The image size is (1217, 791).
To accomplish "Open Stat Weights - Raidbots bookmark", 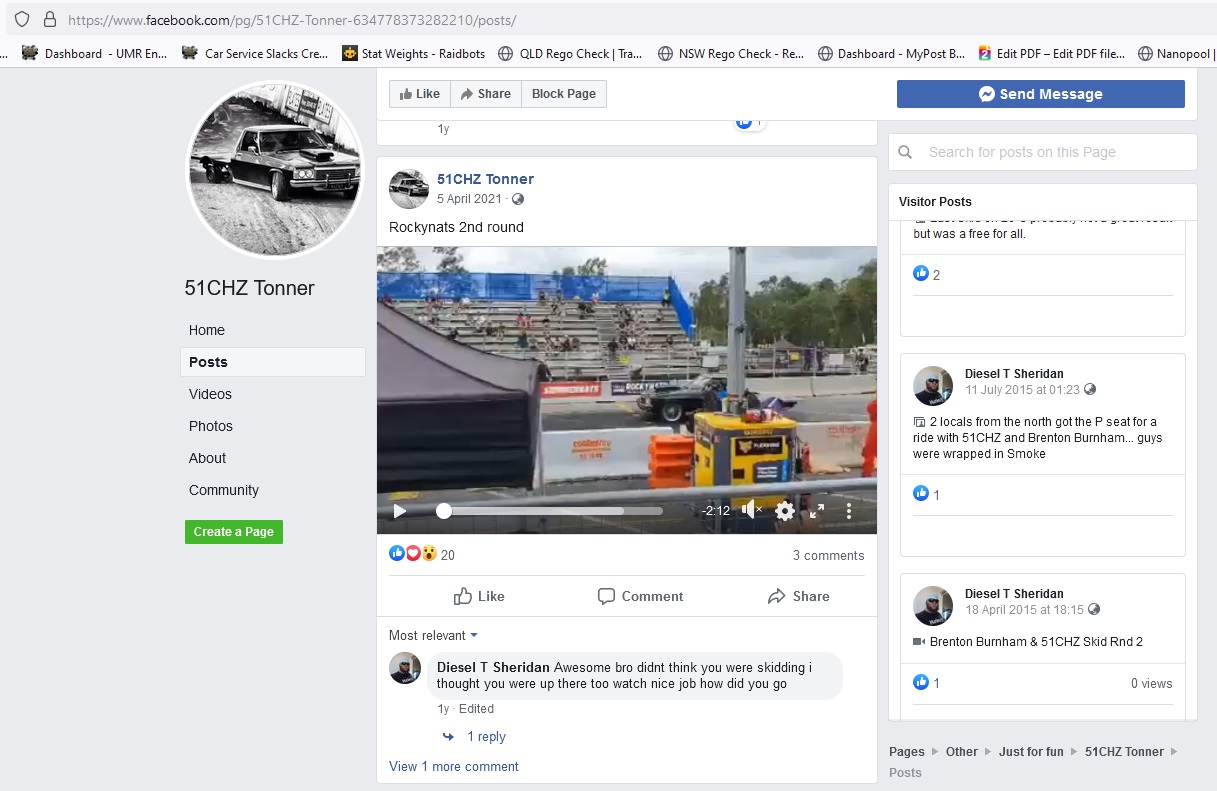I will (415, 54).
